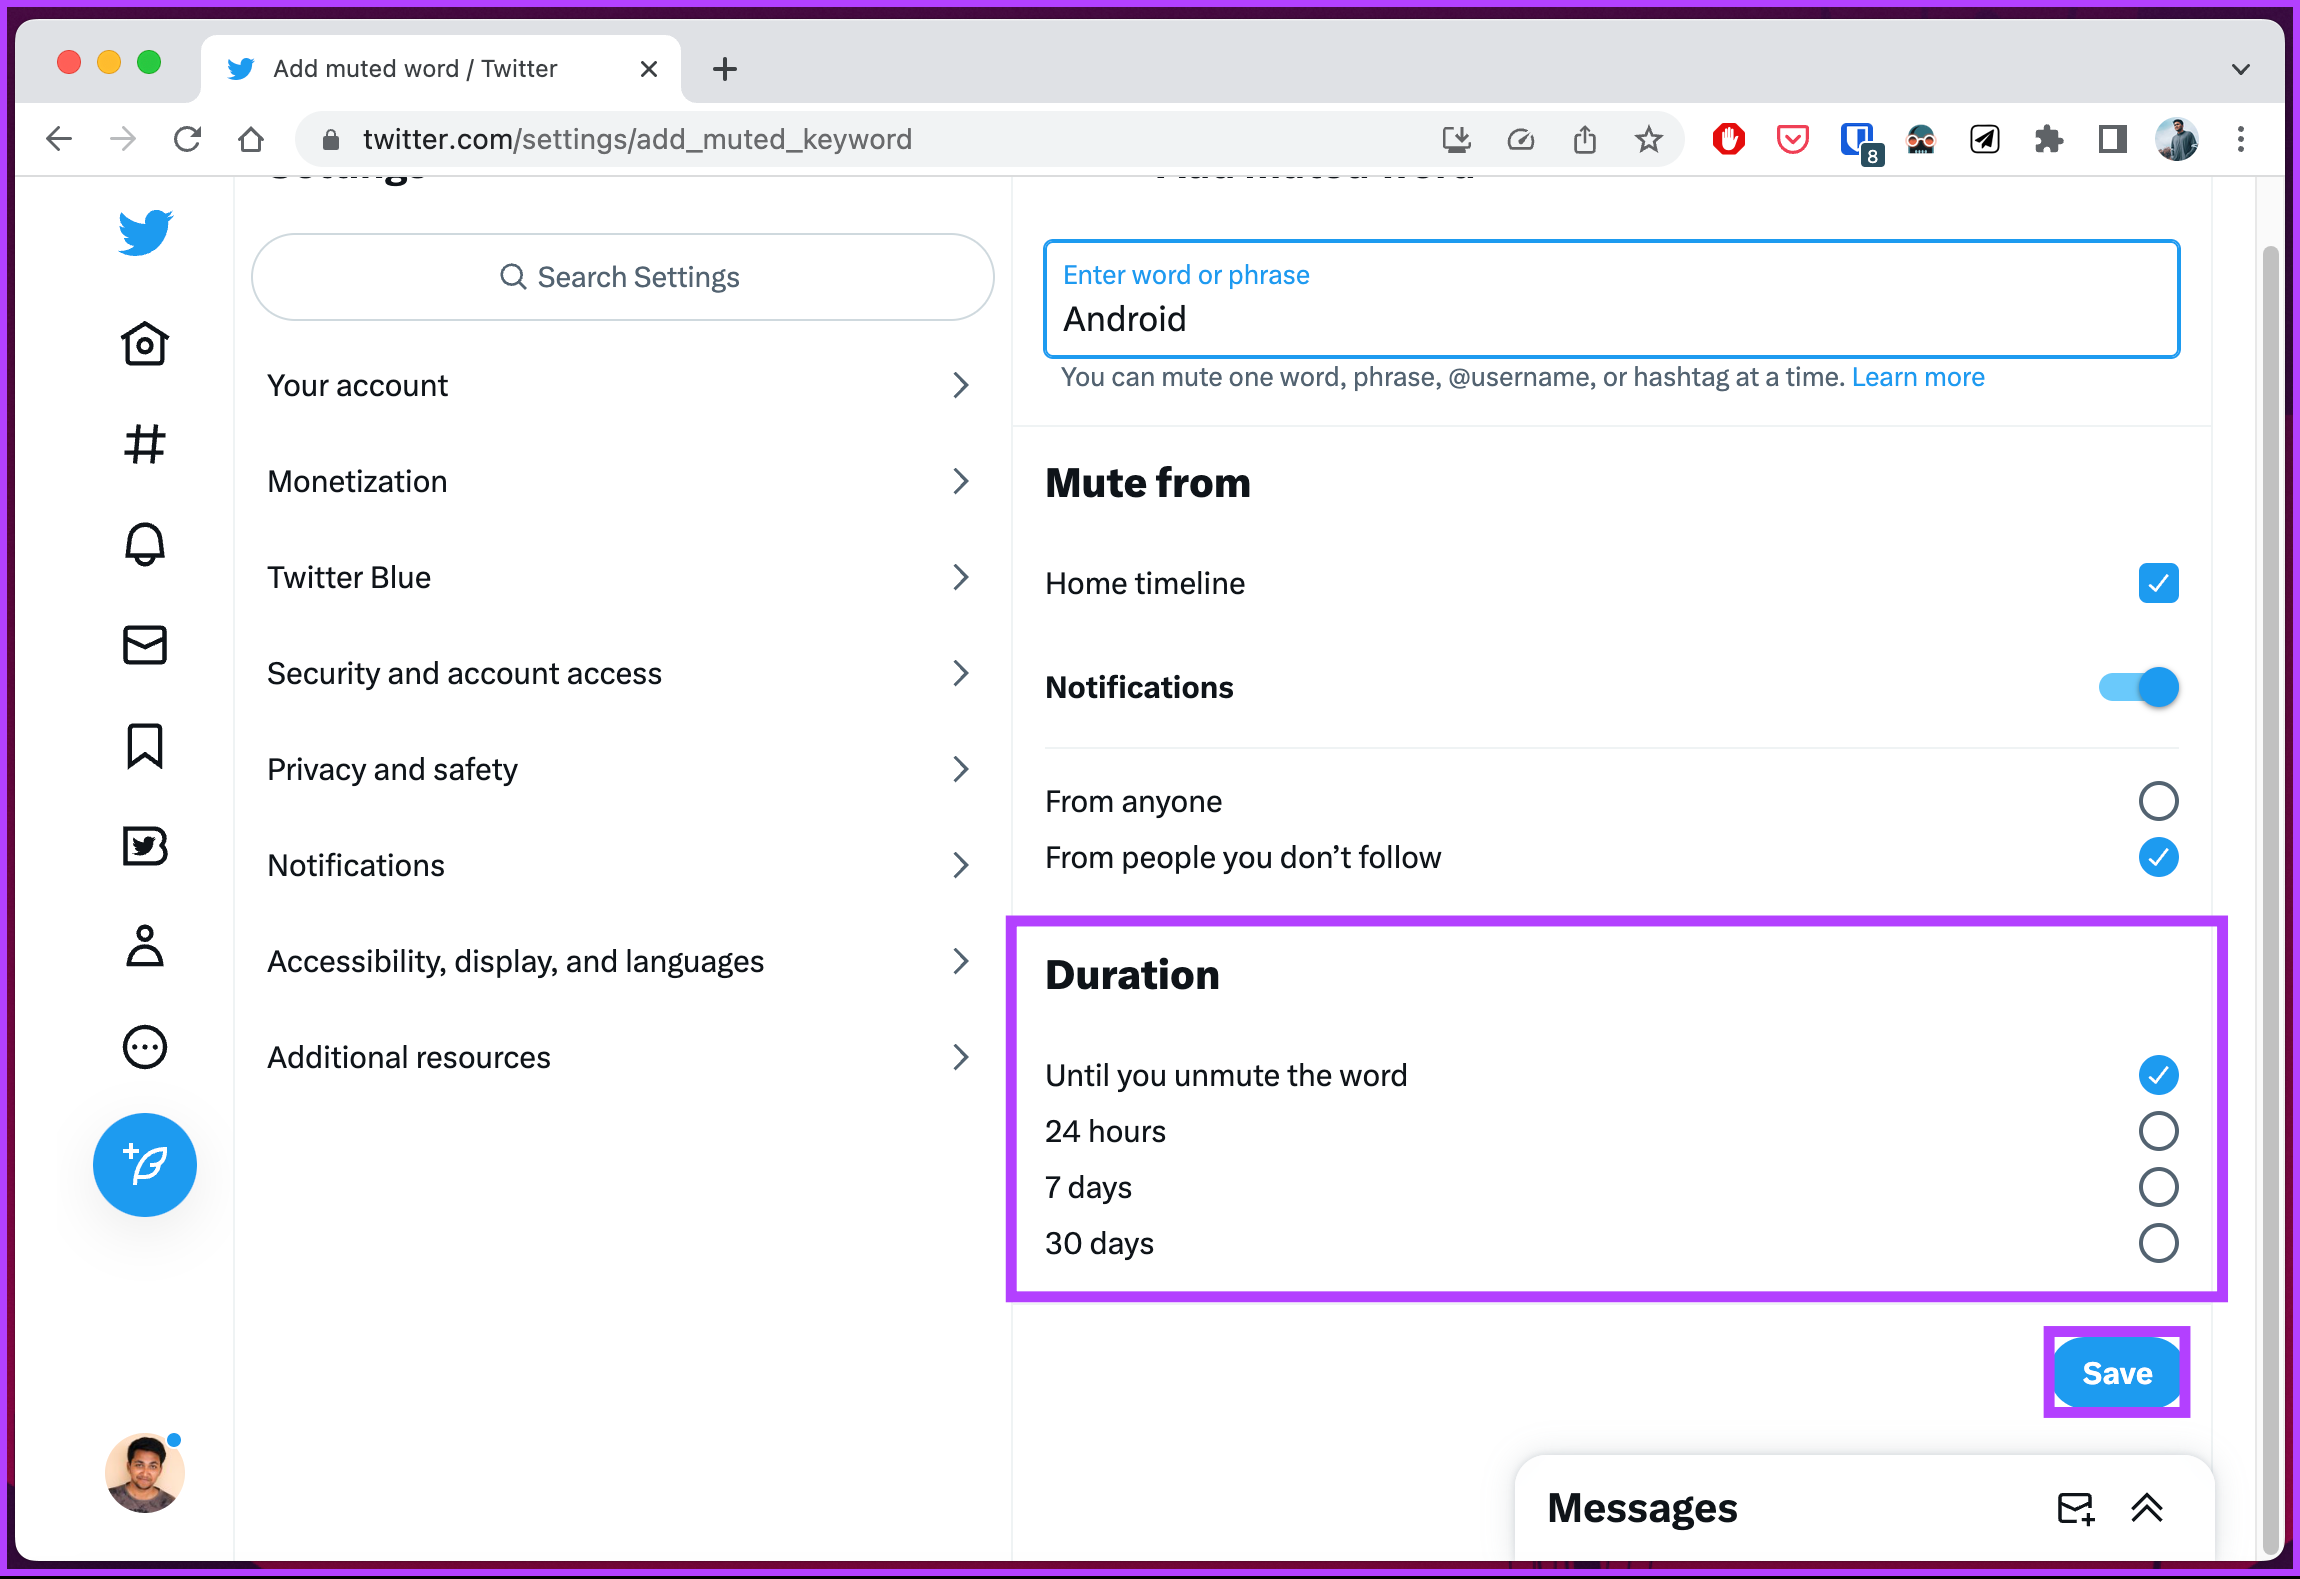
Task: Open Privacy and safety chevron
Action: [x=961, y=769]
